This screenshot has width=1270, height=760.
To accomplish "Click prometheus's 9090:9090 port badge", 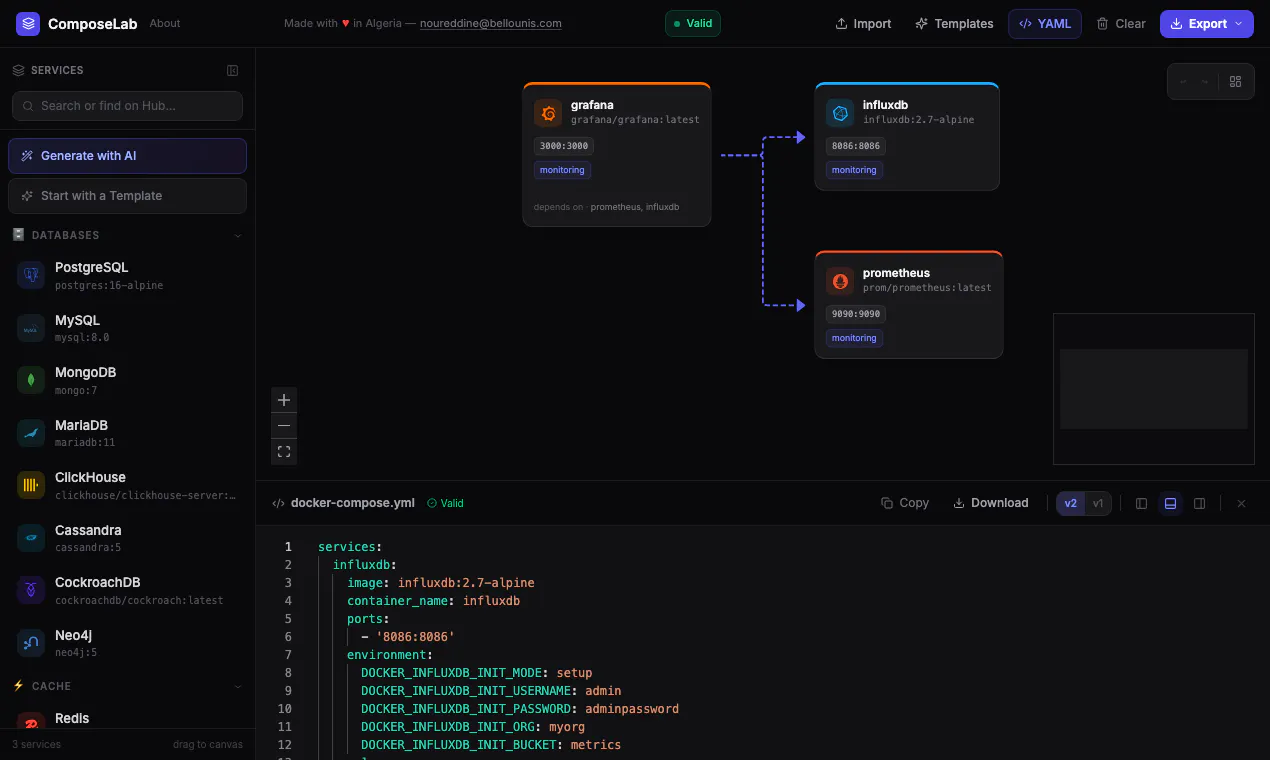I will click(x=855, y=314).
